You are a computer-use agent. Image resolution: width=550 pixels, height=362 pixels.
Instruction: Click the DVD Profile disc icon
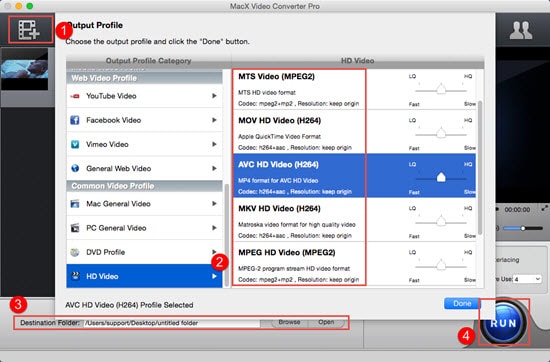(75, 252)
